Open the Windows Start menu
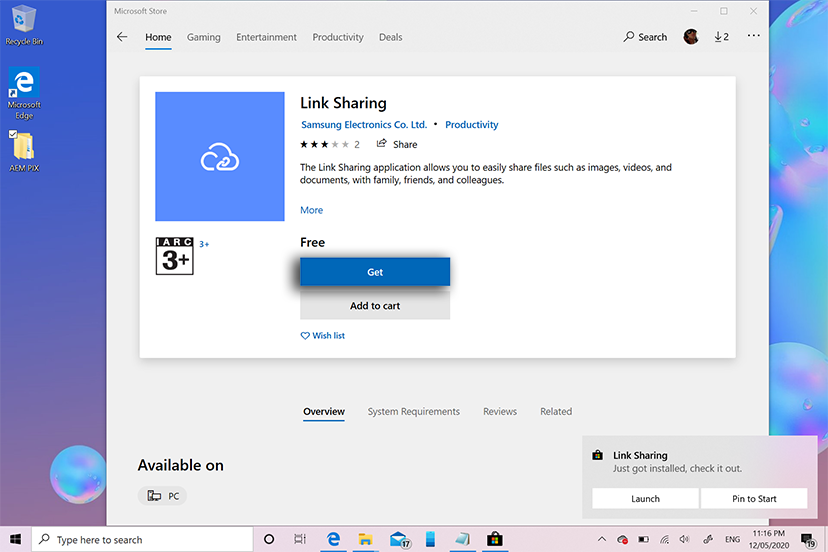Image resolution: width=828 pixels, height=552 pixels. [15, 539]
